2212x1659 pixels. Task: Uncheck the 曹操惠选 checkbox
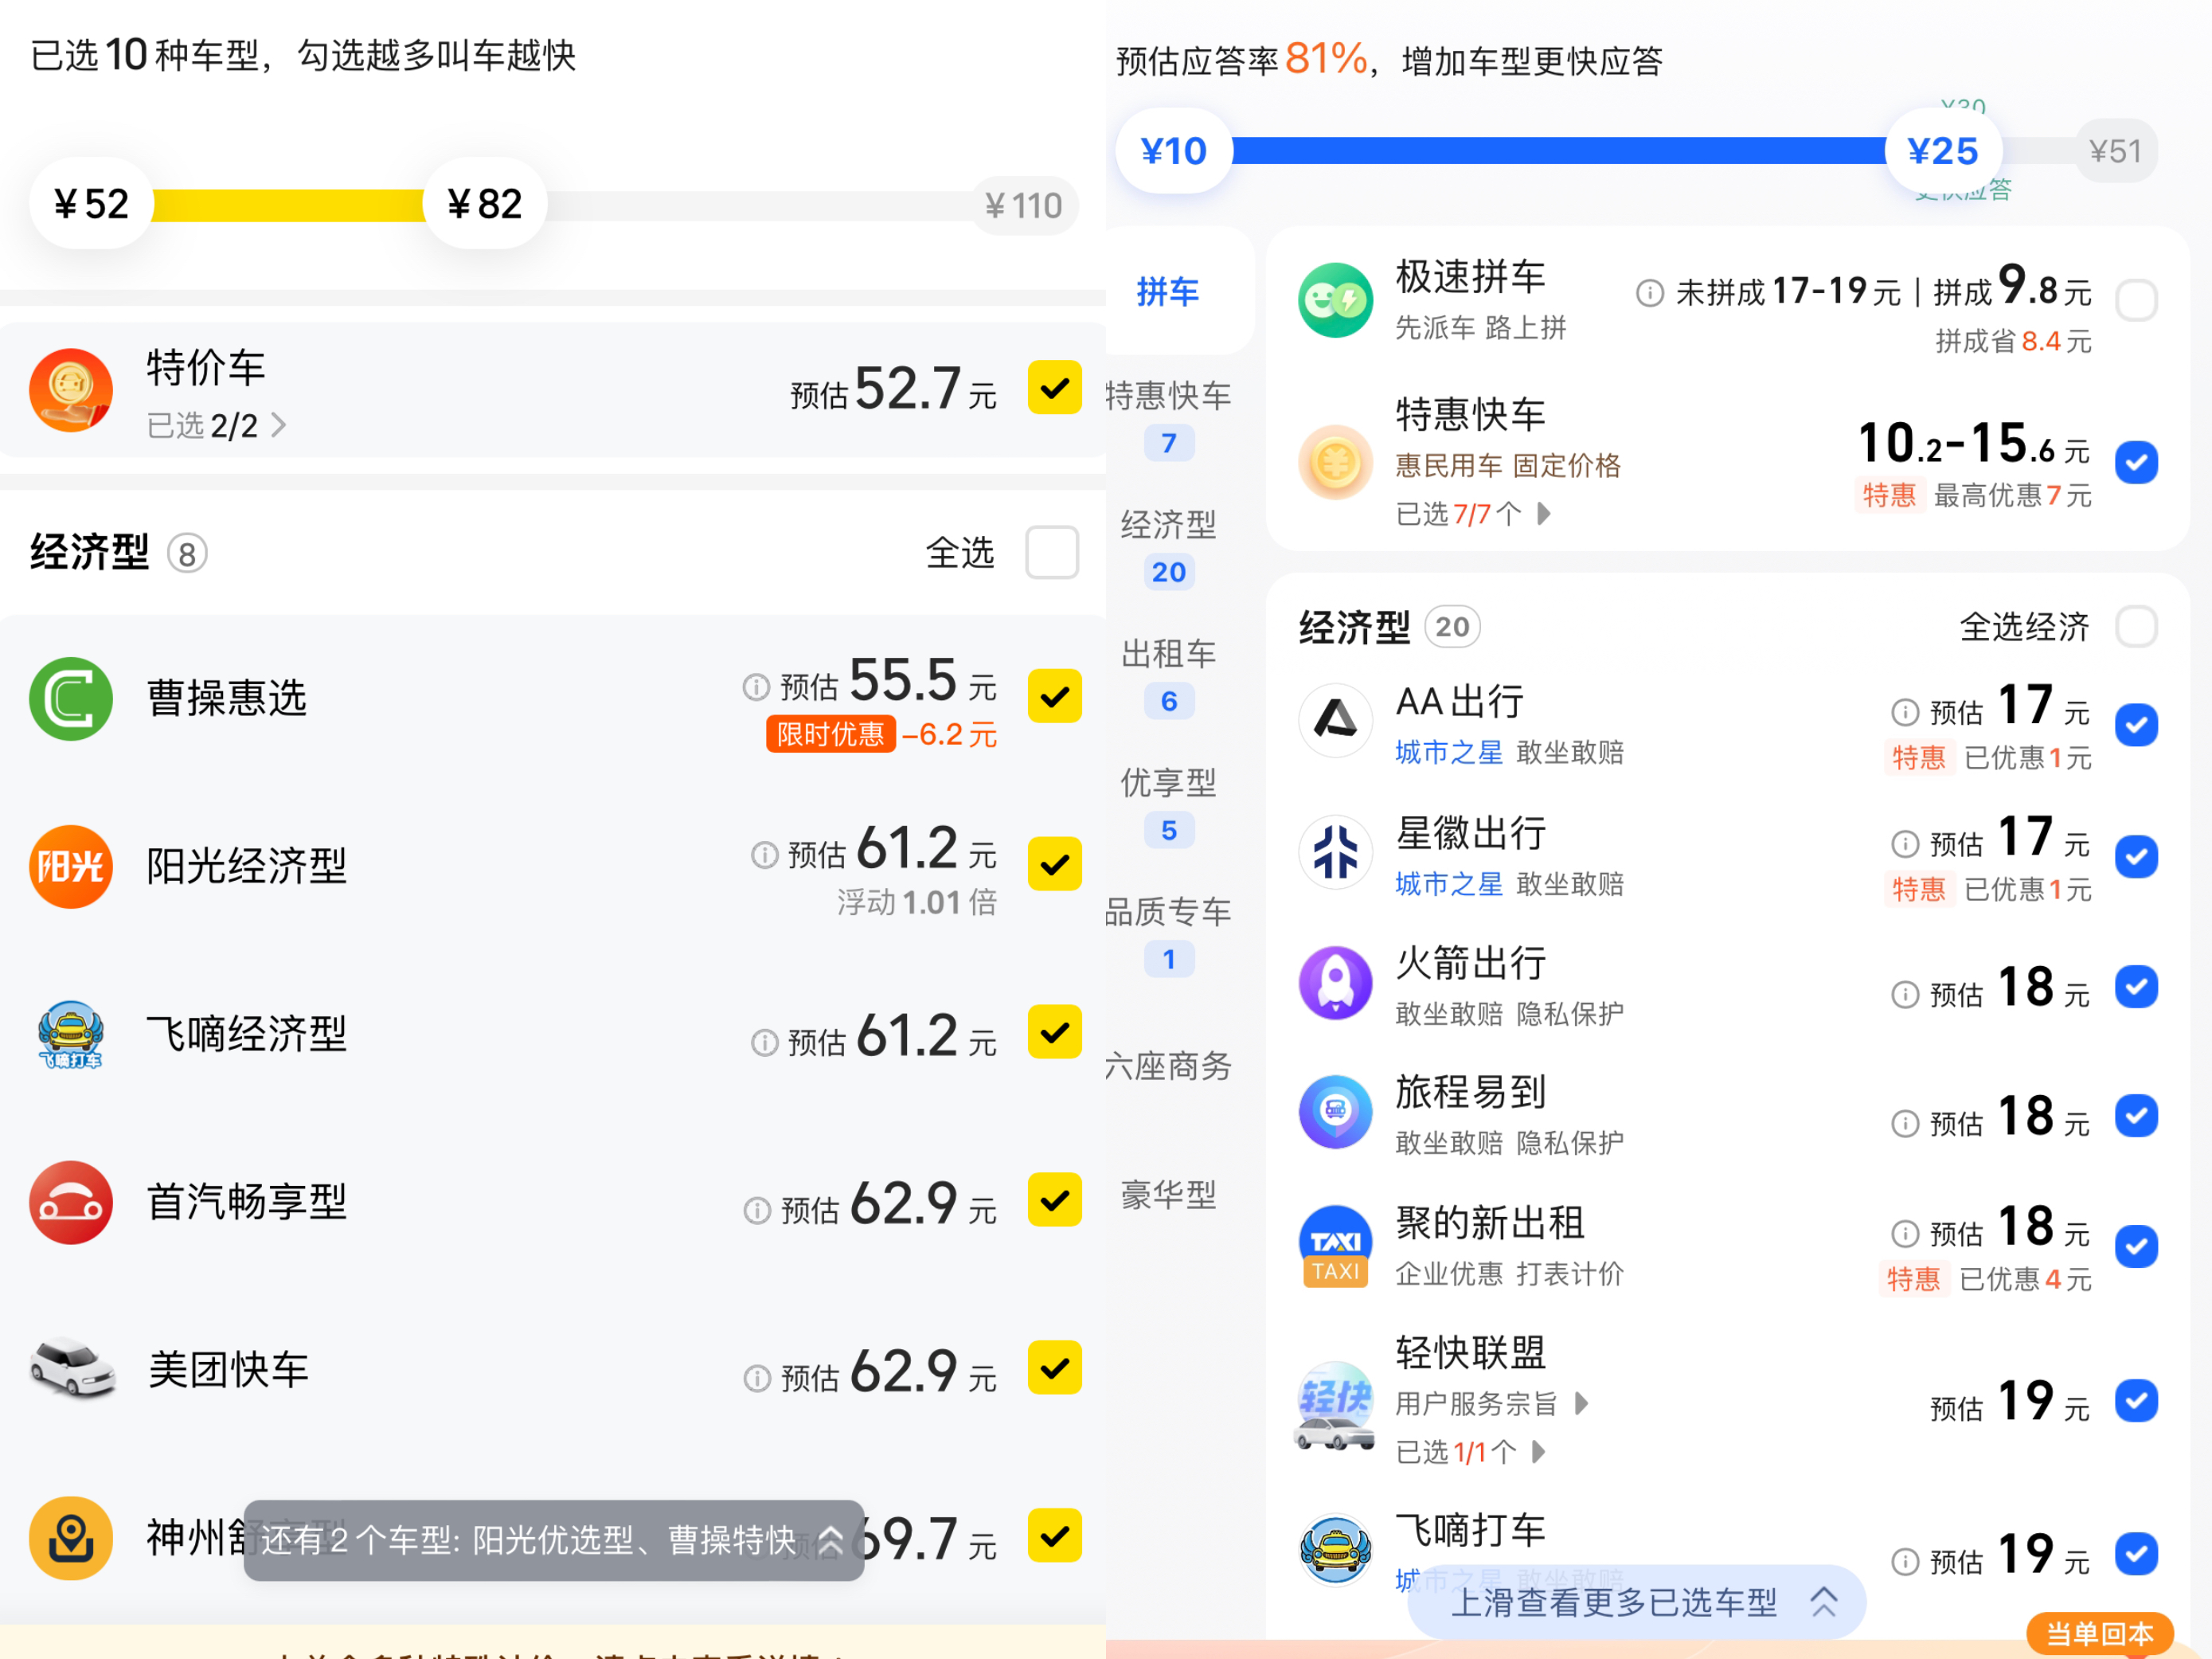coord(1054,696)
